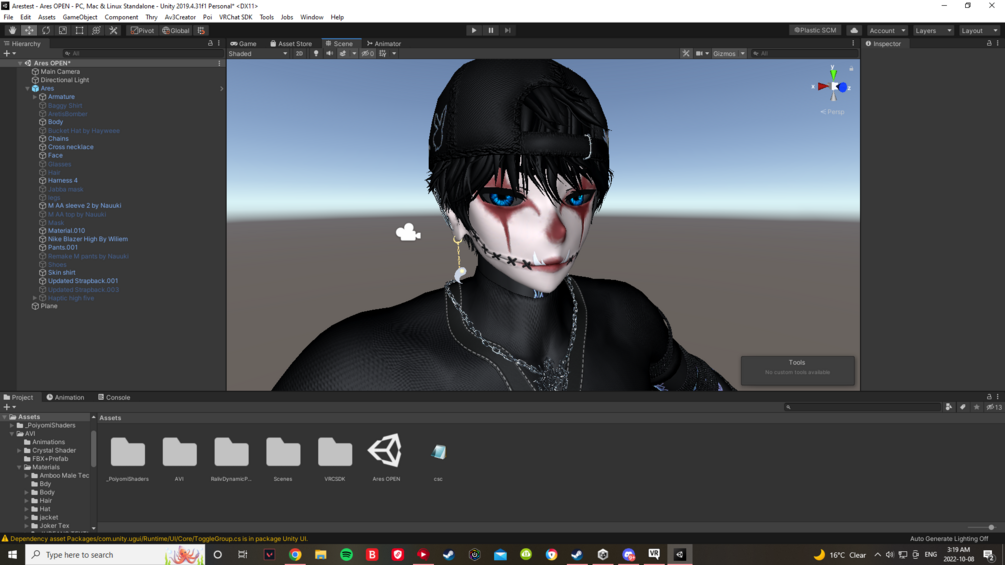Image resolution: width=1005 pixels, height=565 pixels.
Task: Toggle scene lighting bulb icon
Action: click(x=315, y=53)
